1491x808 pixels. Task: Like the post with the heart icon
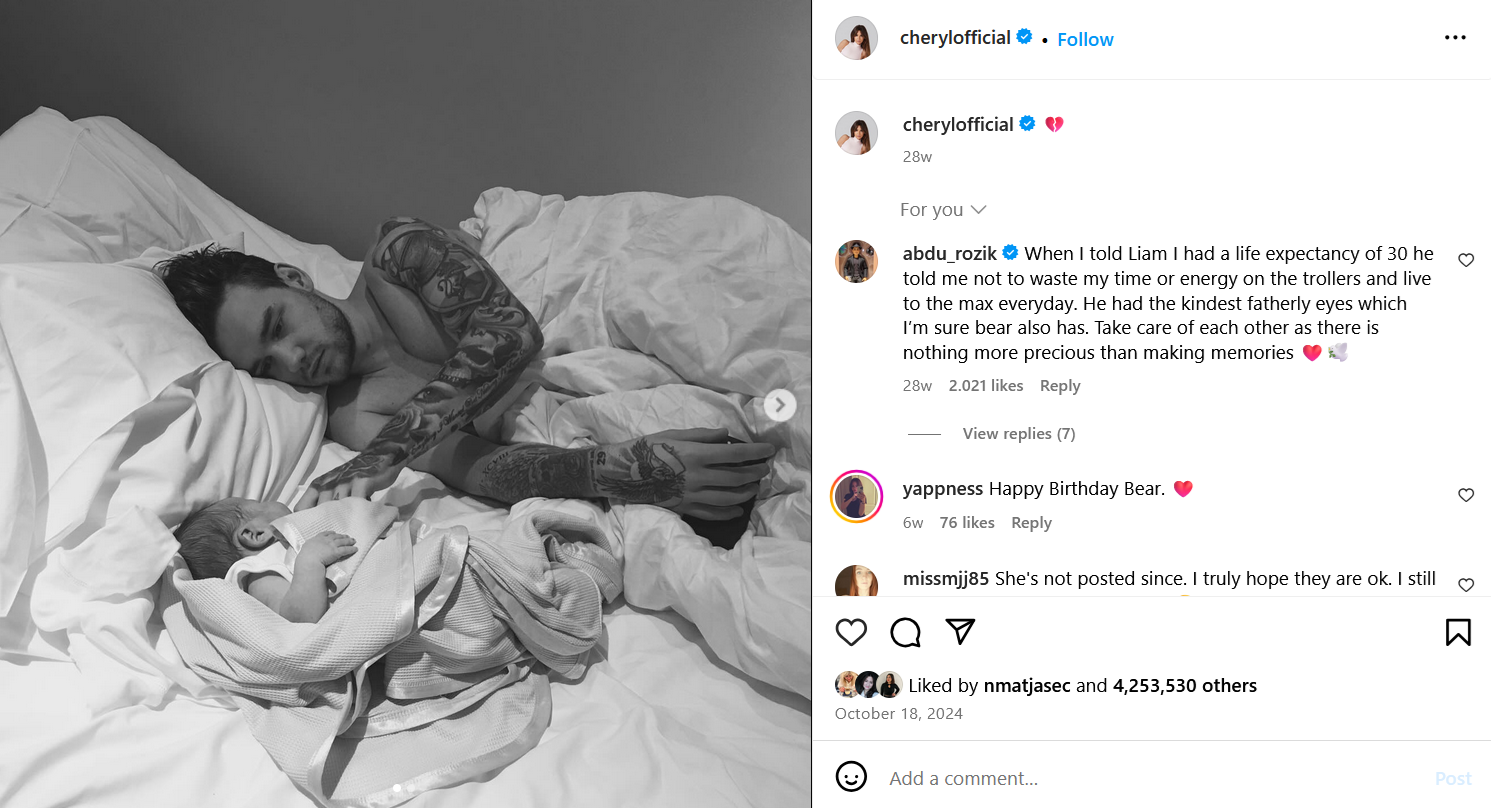pyautogui.click(x=851, y=632)
